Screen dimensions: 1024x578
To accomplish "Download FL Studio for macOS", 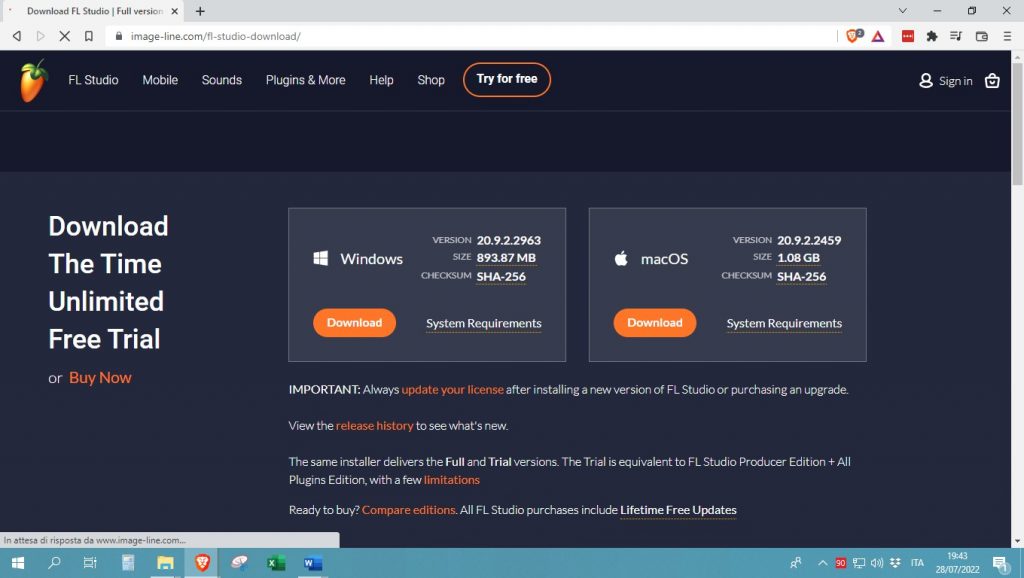I will [654, 323].
